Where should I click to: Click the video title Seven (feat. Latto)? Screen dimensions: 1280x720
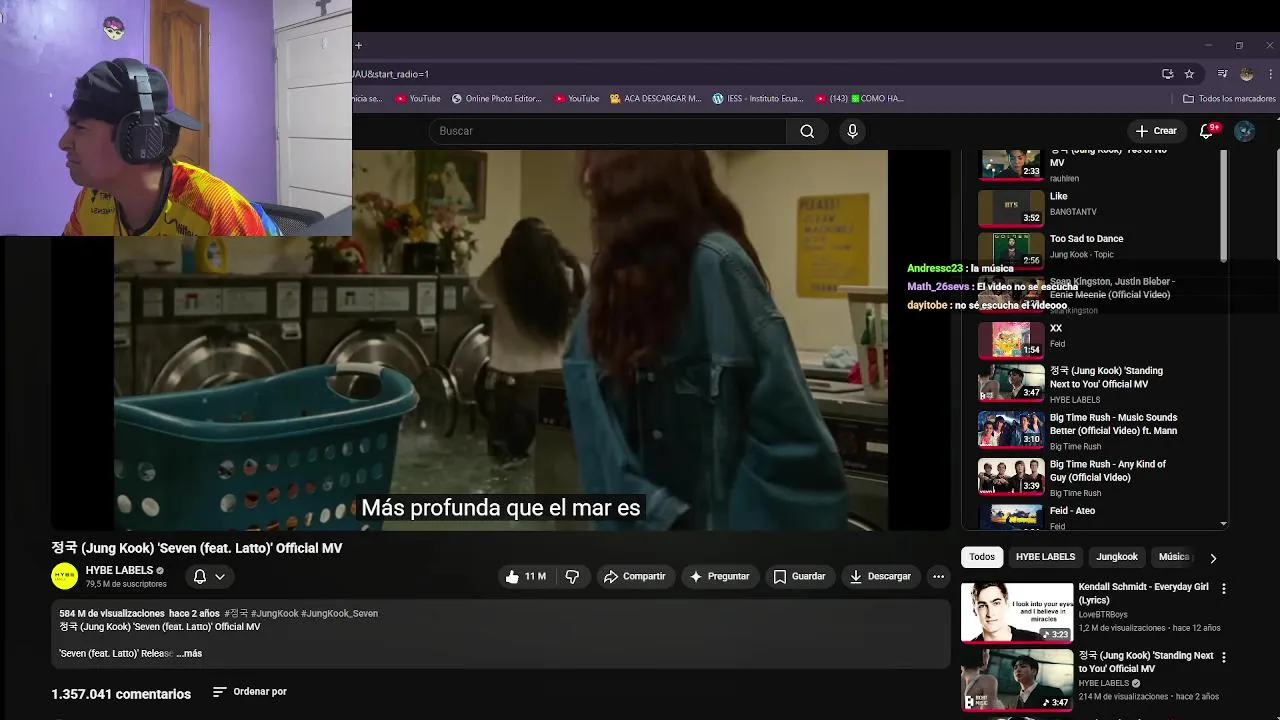[197, 548]
